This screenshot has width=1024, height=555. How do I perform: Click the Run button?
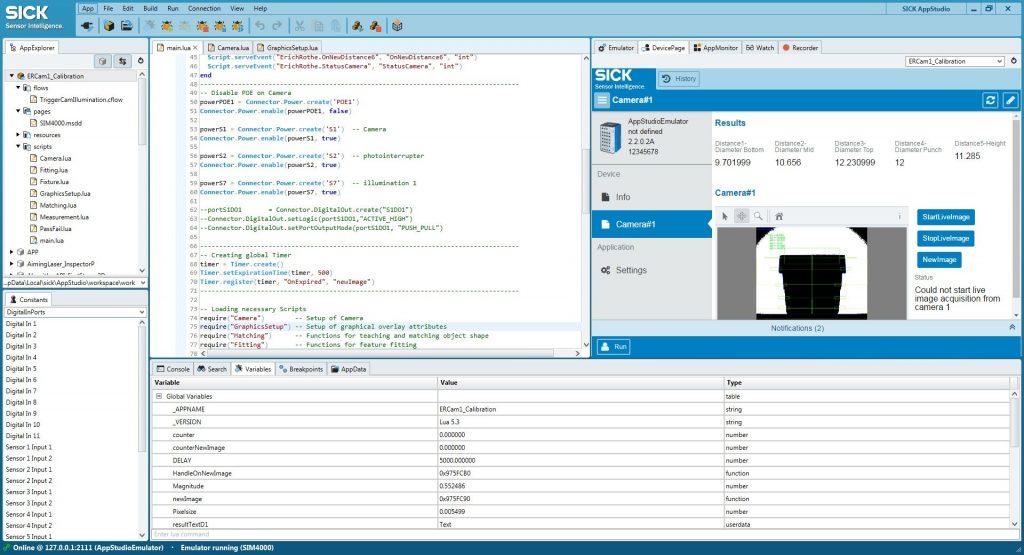tap(614, 347)
